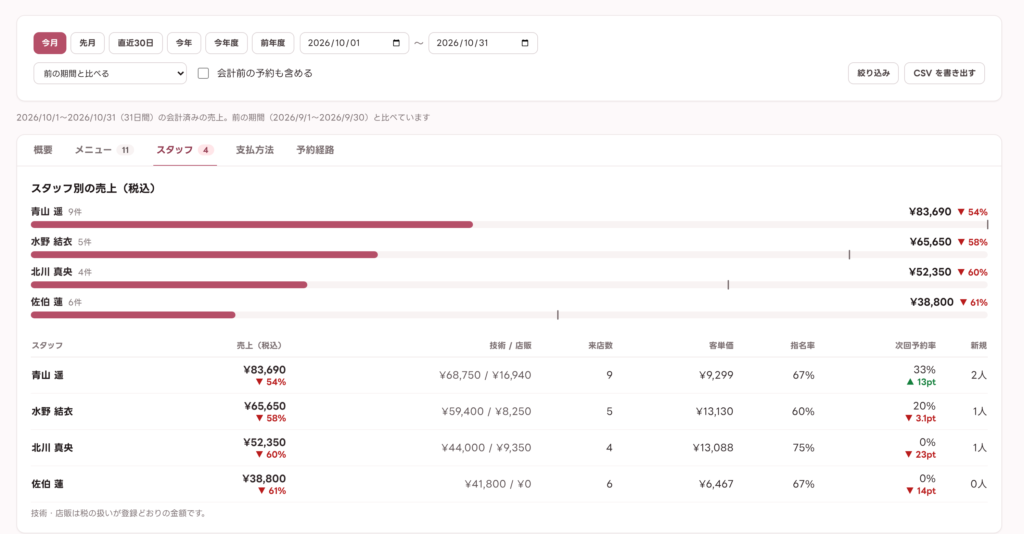Screen dimensions: 1024x534
Task: Select 北川 真央 in the staff table
Action: pyautogui.click(x=52, y=448)
